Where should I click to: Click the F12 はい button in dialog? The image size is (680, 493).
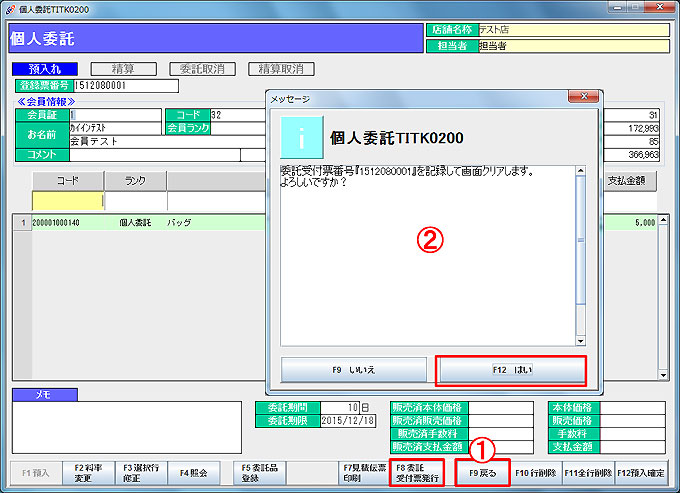pyautogui.click(x=511, y=370)
